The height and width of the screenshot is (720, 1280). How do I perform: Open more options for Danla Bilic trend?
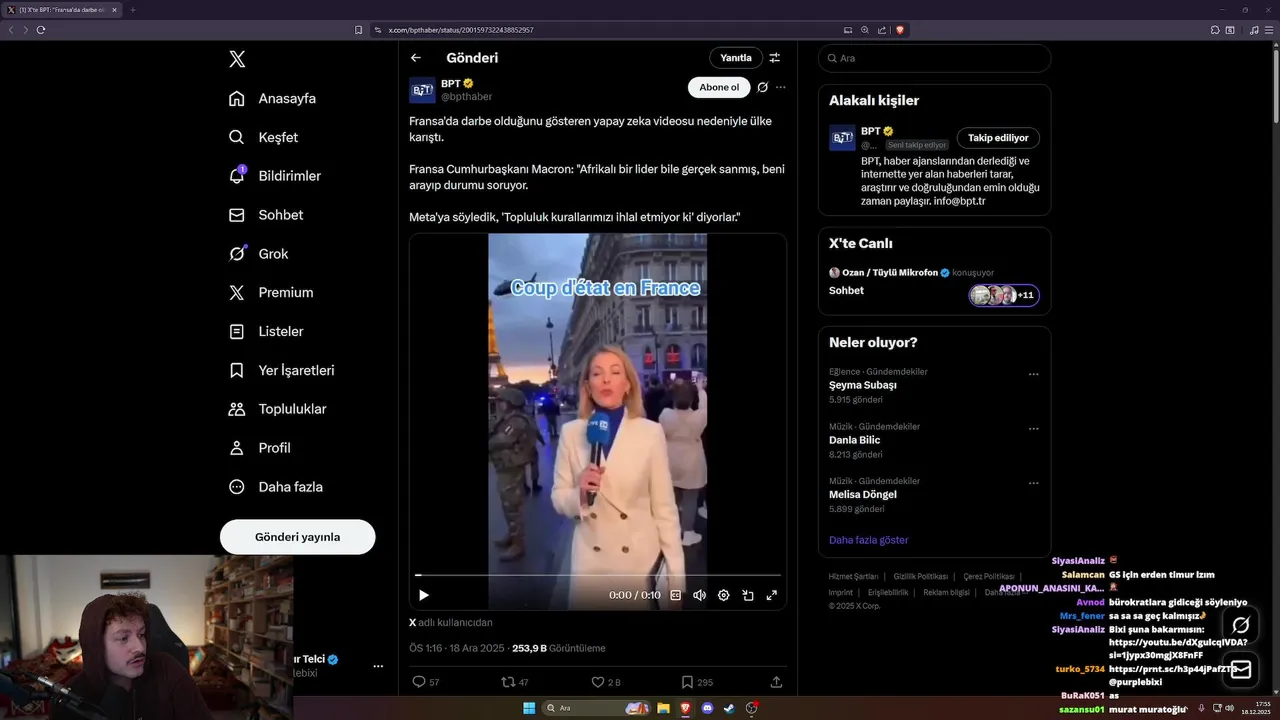pos(1034,429)
